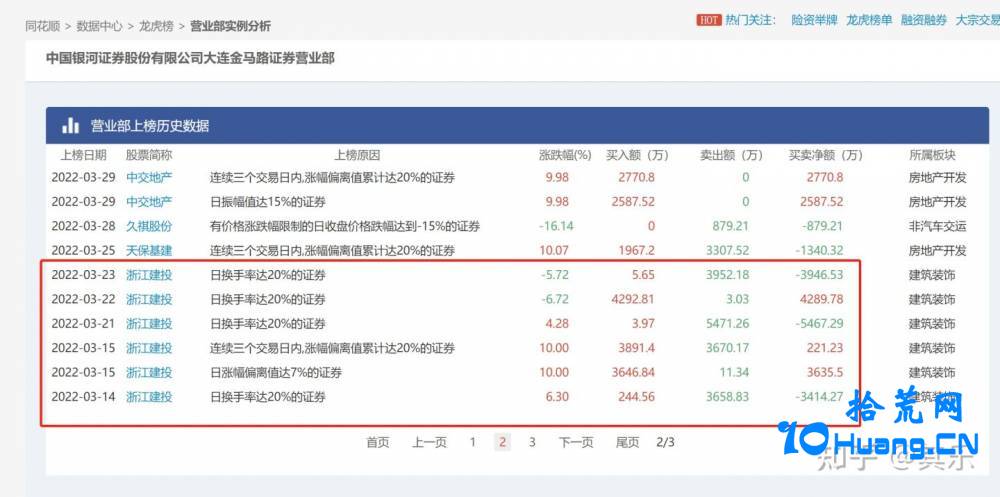Open the 同花顺 breadcrumb link
The width and height of the screenshot is (1000, 497).
click(43, 26)
